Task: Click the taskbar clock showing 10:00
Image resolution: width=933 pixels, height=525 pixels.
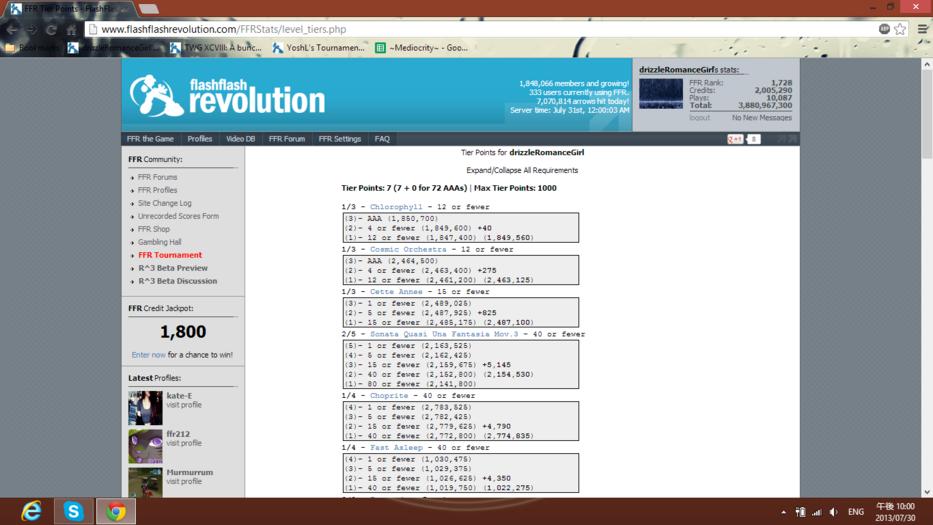Action: click(895, 512)
